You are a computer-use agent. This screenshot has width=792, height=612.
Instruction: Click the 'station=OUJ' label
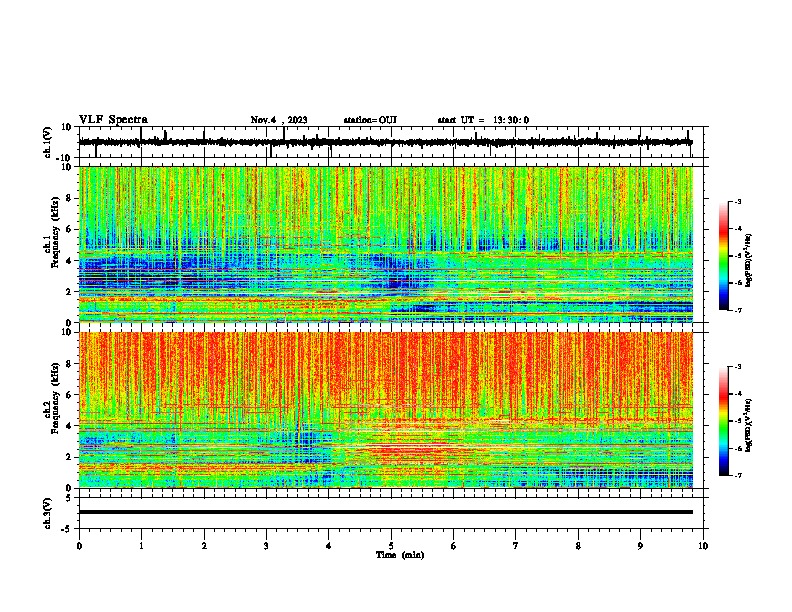tap(370, 120)
